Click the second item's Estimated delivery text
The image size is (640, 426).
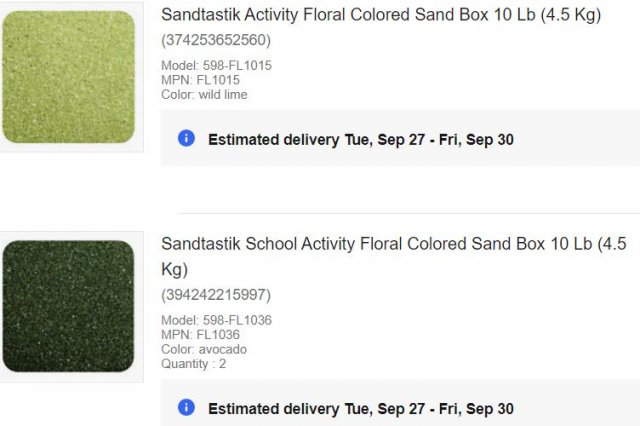(361, 409)
